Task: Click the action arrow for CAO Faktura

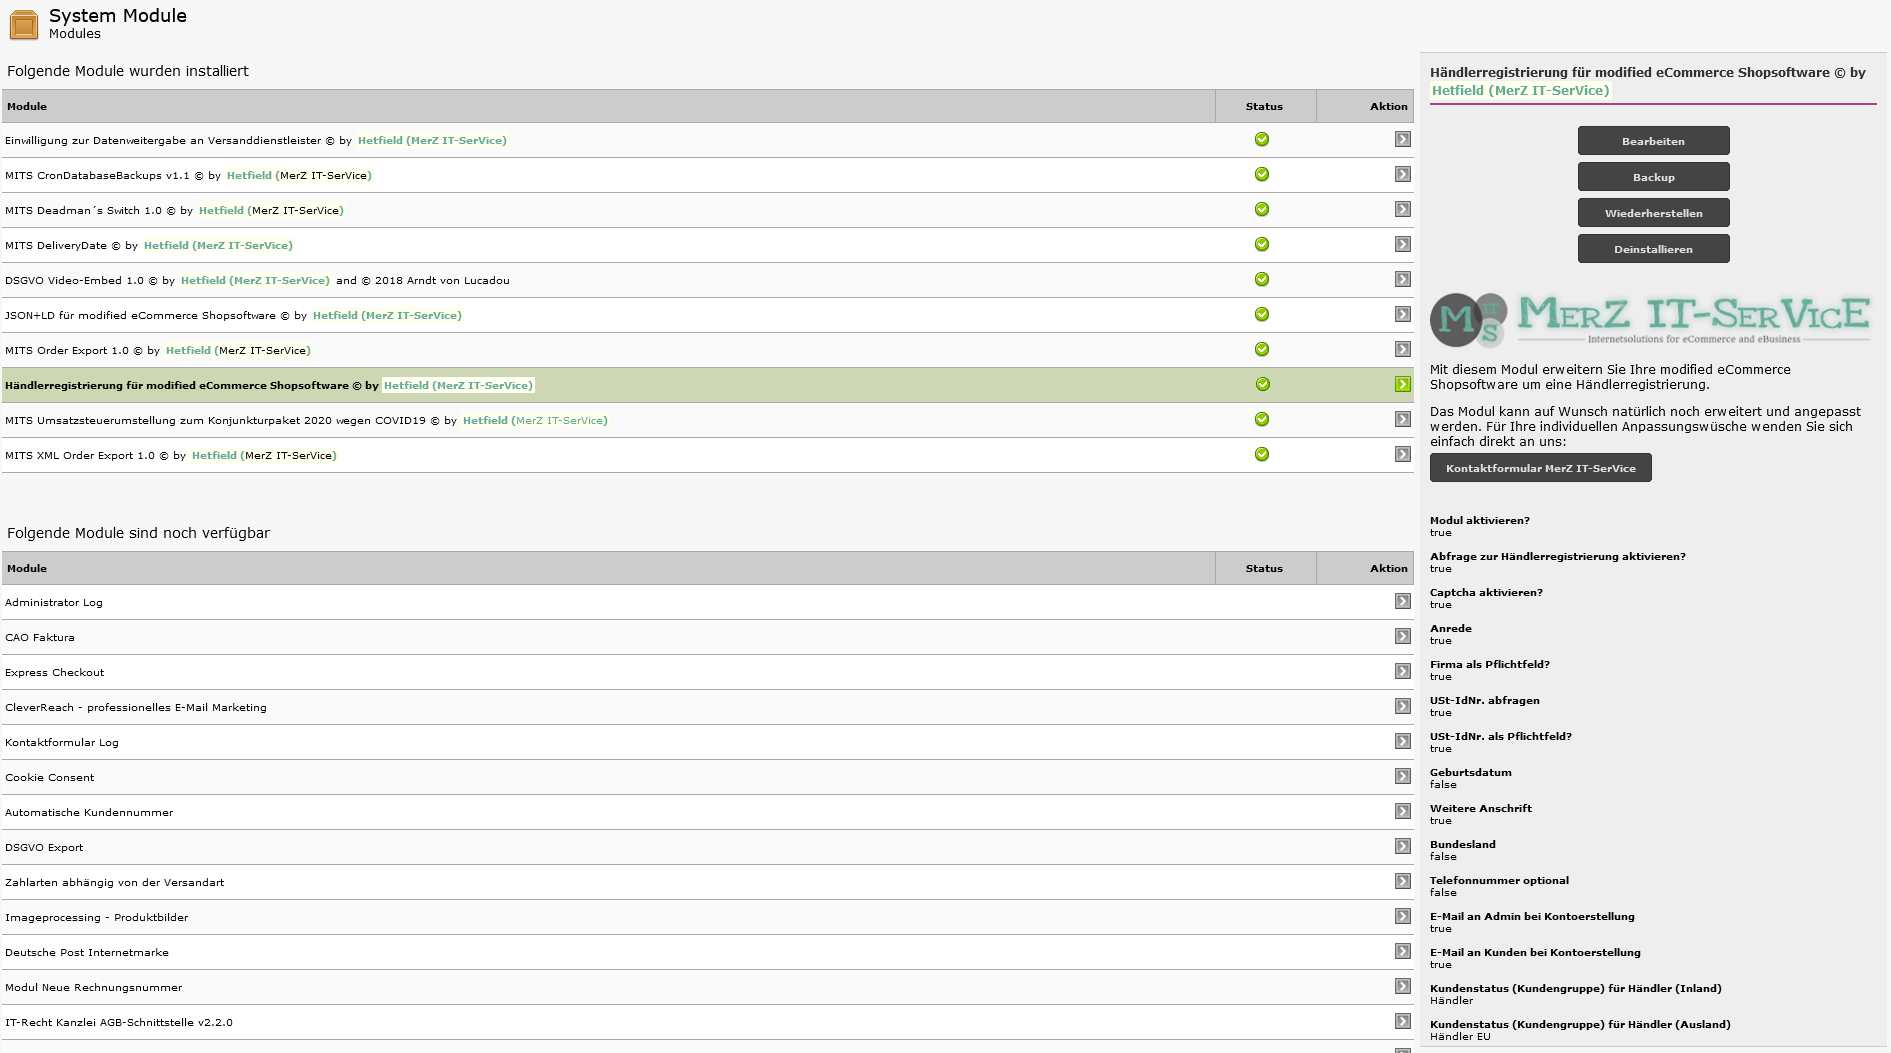Action: 1403,637
